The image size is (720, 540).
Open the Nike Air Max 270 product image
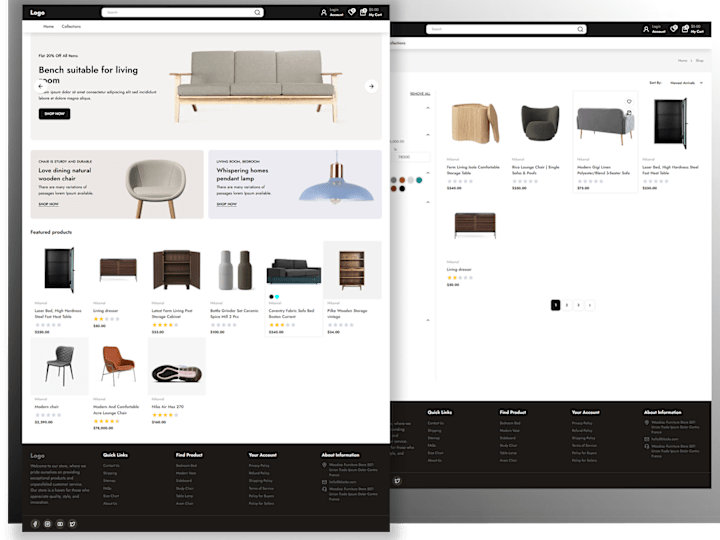point(177,366)
